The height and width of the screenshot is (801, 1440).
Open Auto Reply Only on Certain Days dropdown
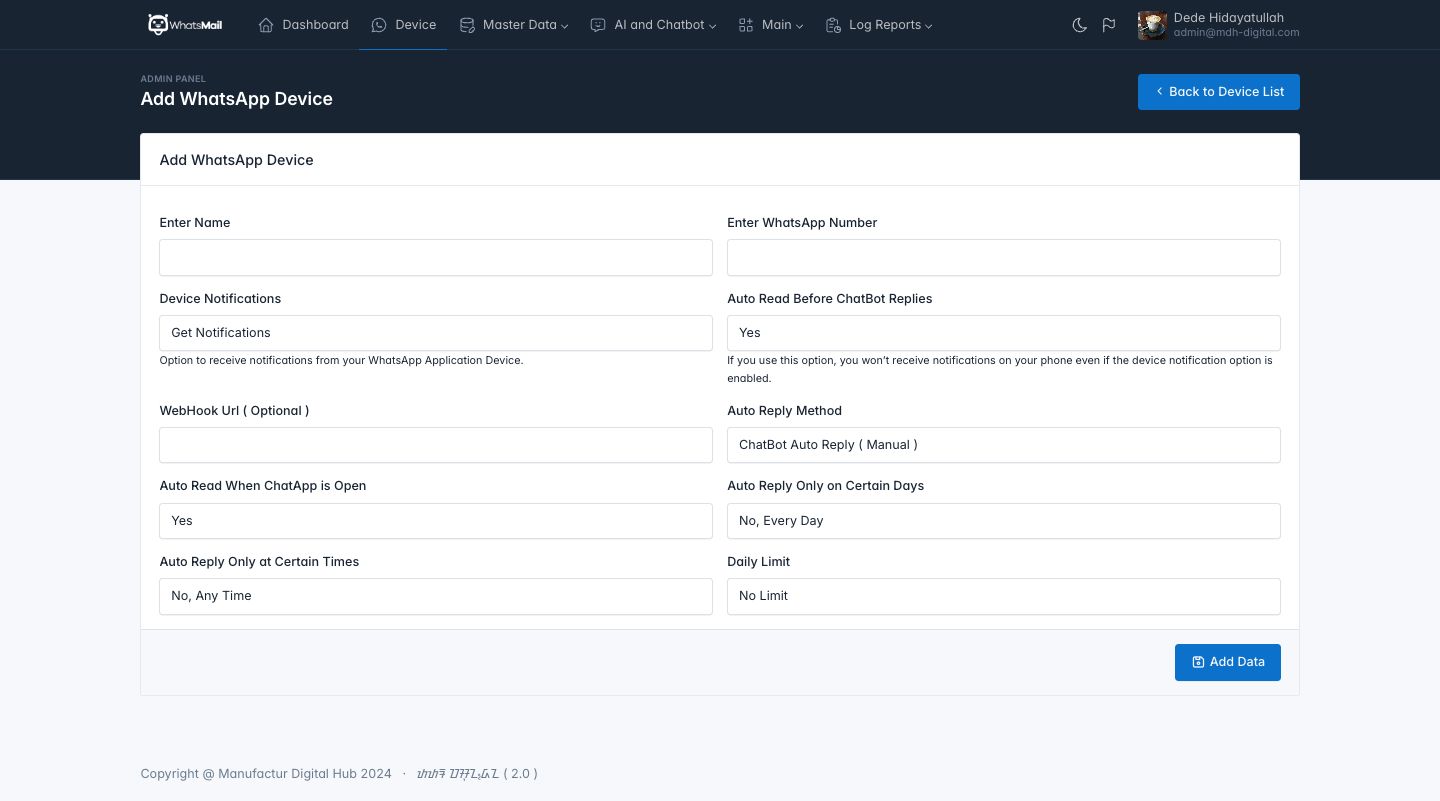pos(1004,521)
